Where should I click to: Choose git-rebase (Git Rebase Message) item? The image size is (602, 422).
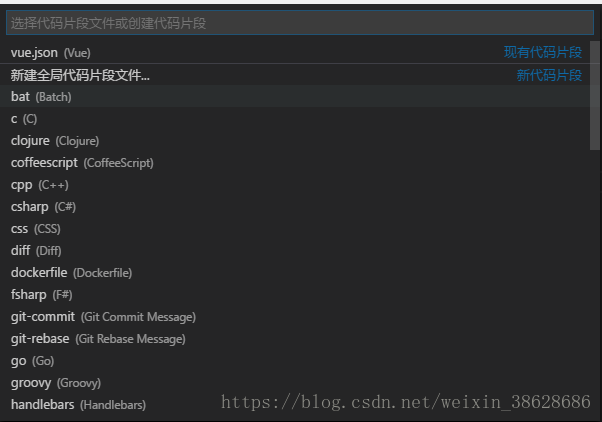click(x=98, y=339)
